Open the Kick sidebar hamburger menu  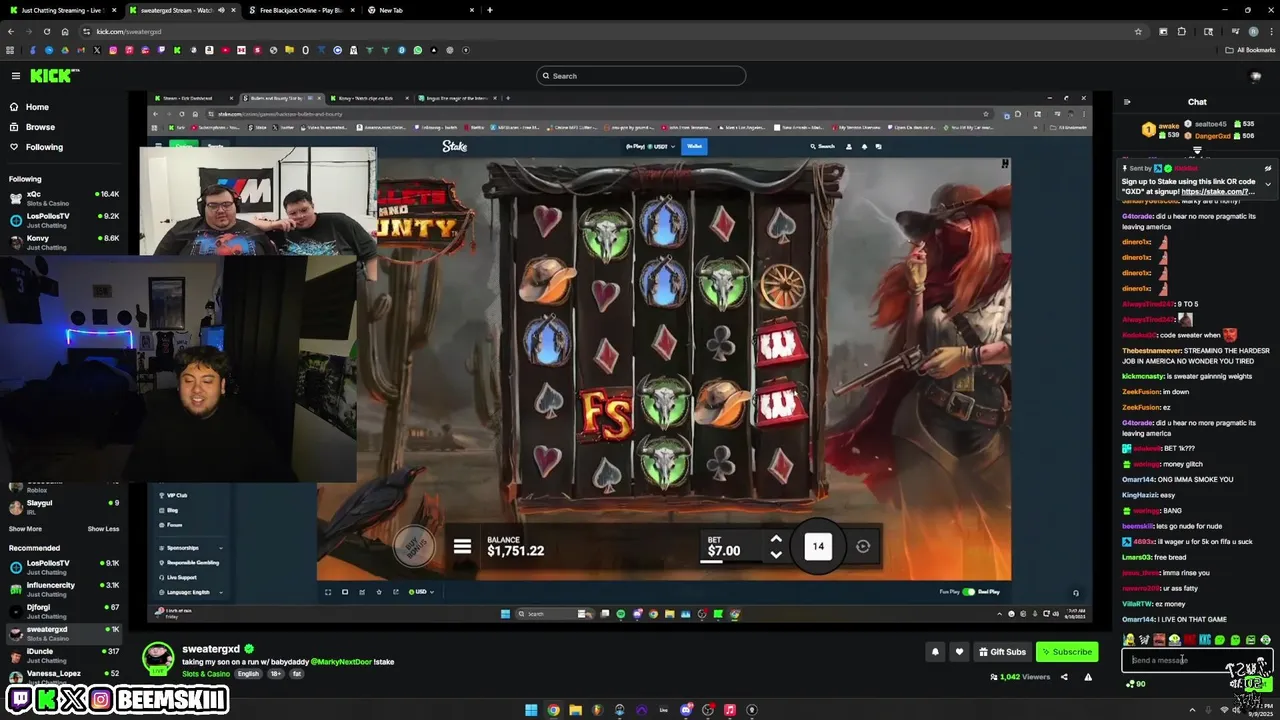coord(16,76)
